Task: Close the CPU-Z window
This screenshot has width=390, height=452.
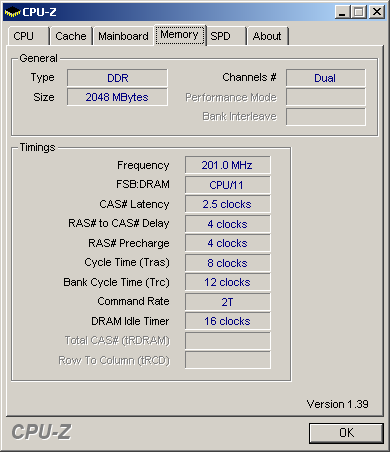Action: point(377,12)
